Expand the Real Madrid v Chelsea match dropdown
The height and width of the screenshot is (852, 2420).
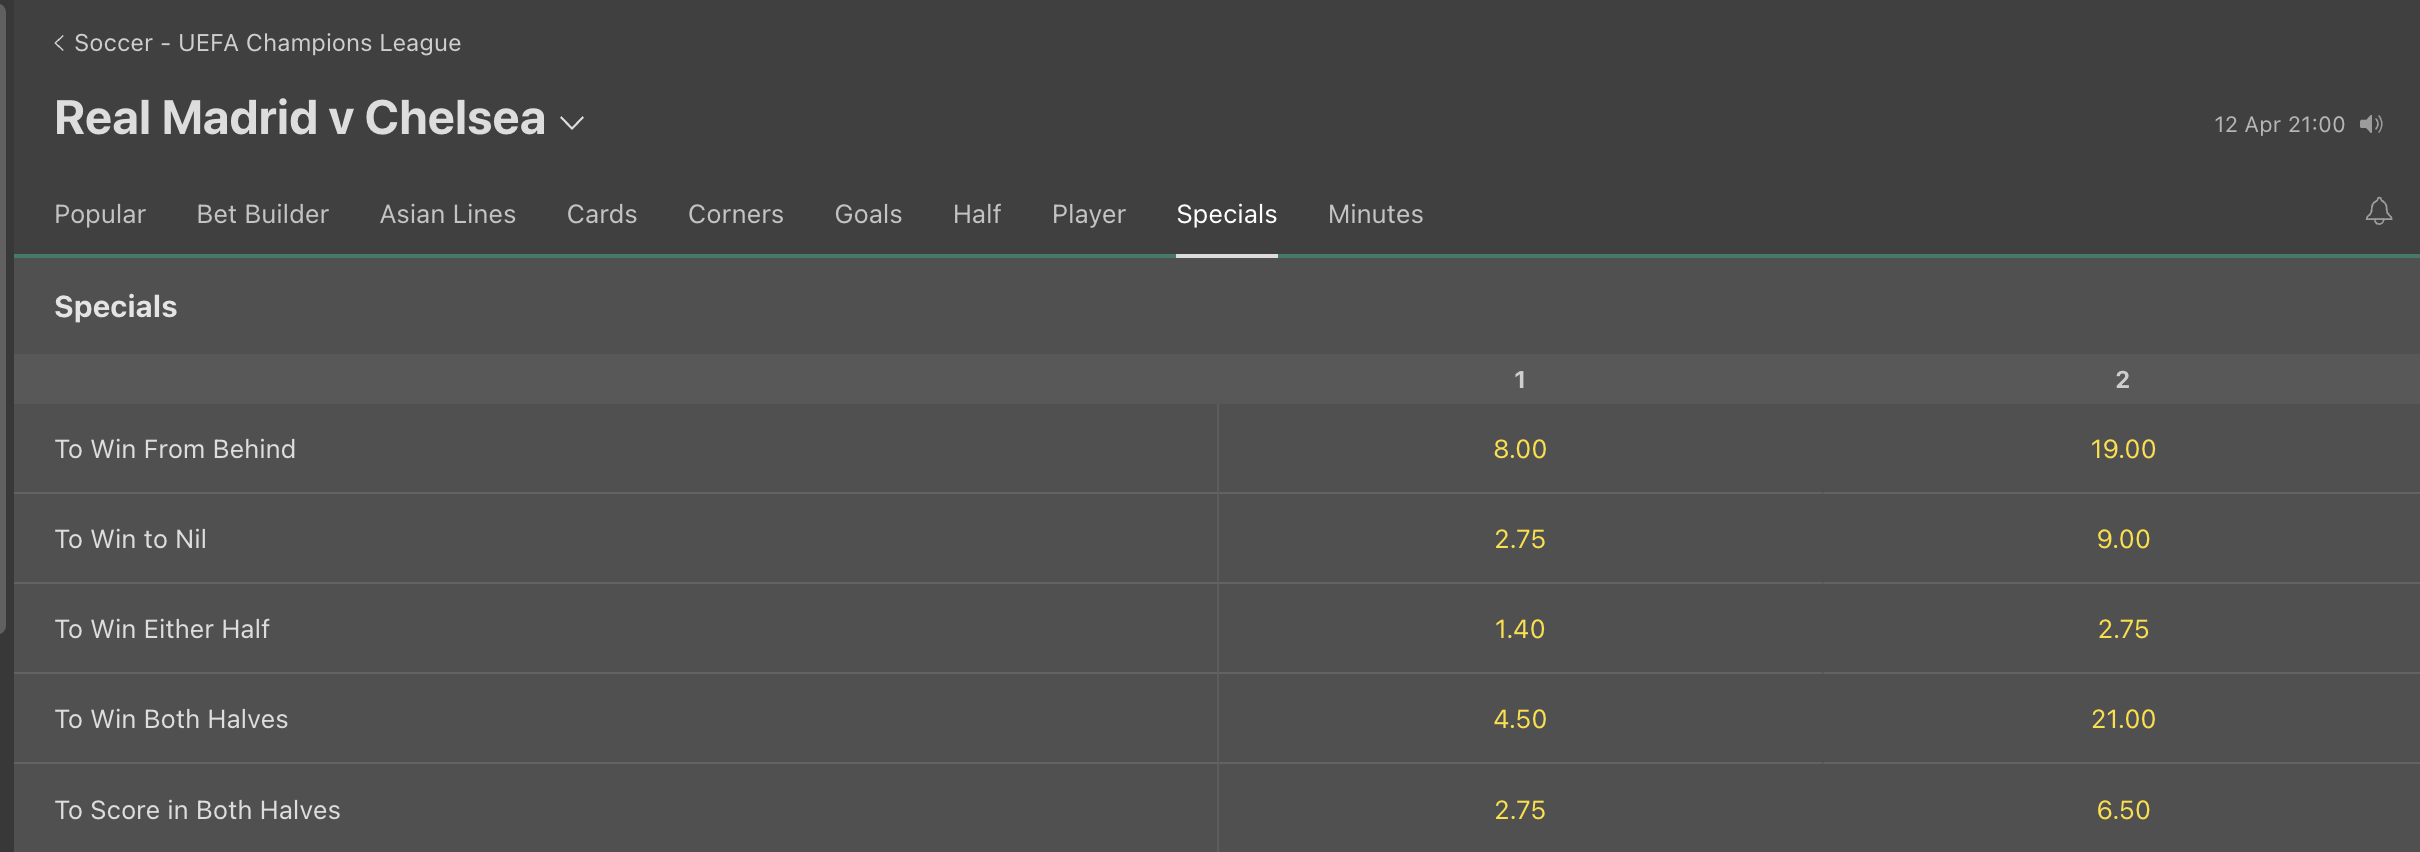tap(572, 123)
